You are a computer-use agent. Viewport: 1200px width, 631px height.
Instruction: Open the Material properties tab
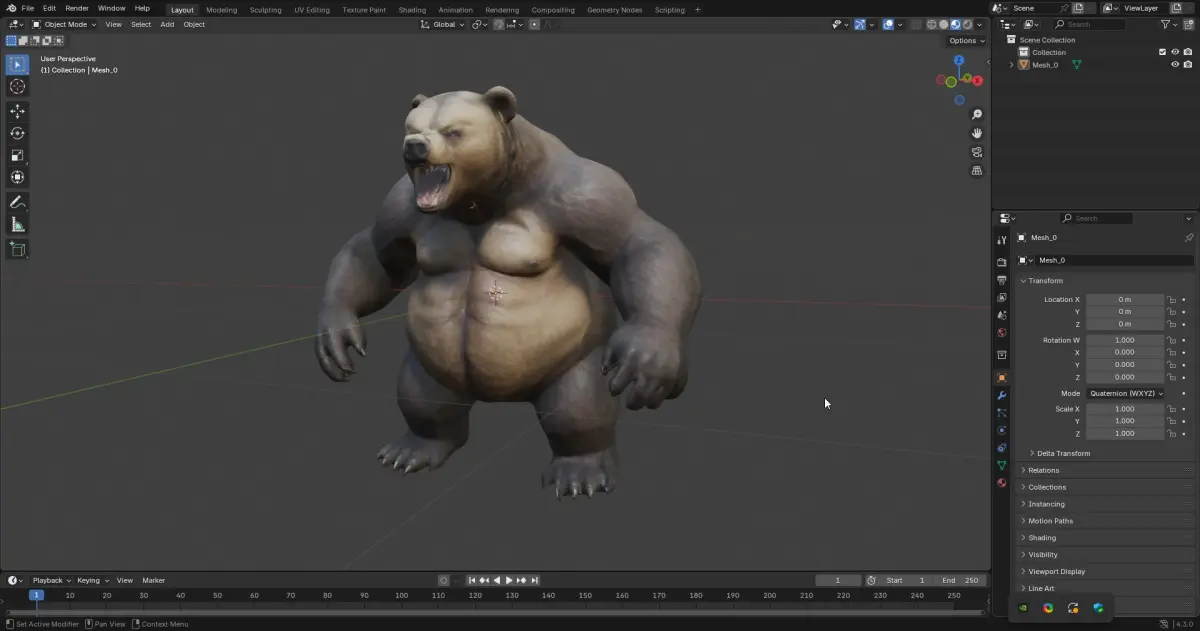[x=1001, y=482]
